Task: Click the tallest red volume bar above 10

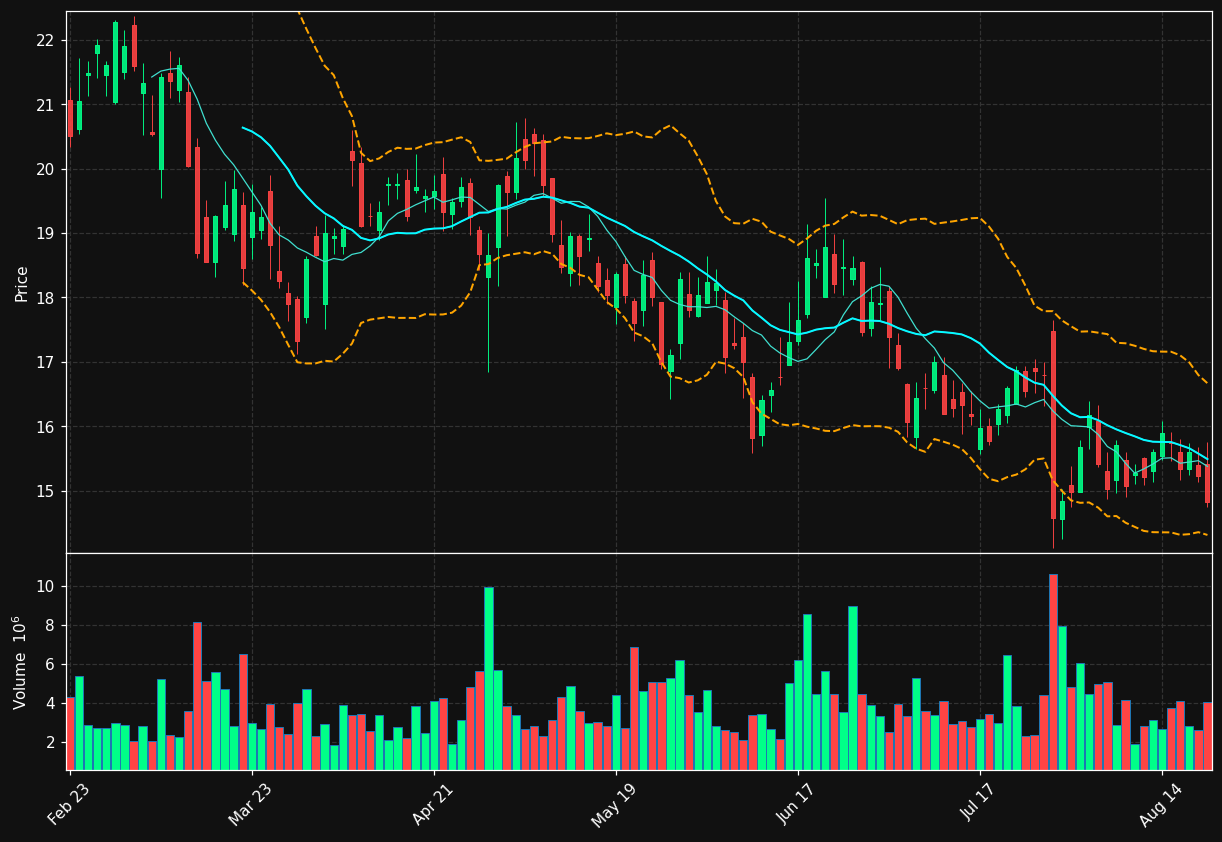Action: pos(1053,672)
